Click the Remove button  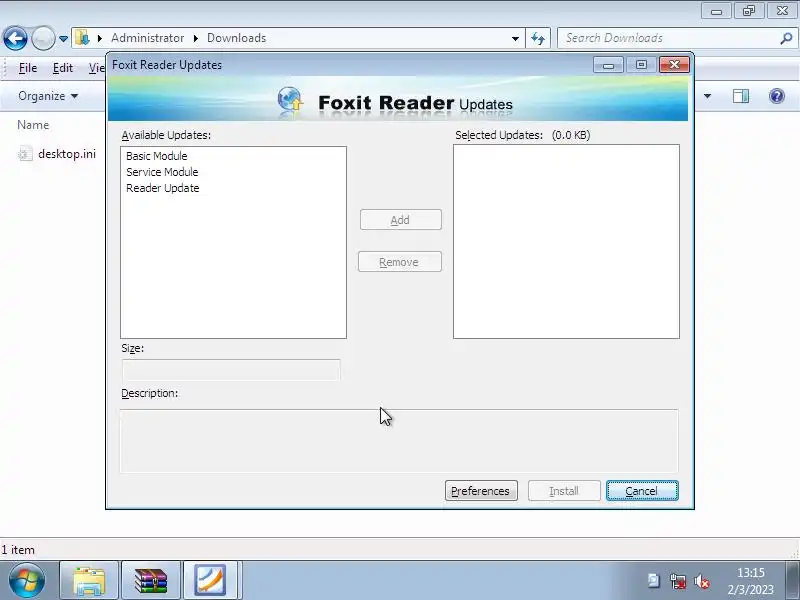[x=399, y=262]
